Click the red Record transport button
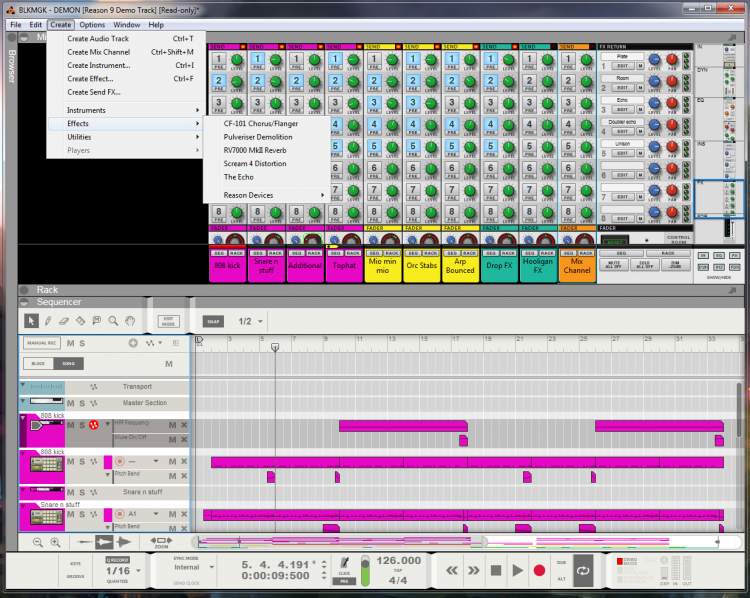750x598 pixels. (540, 570)
